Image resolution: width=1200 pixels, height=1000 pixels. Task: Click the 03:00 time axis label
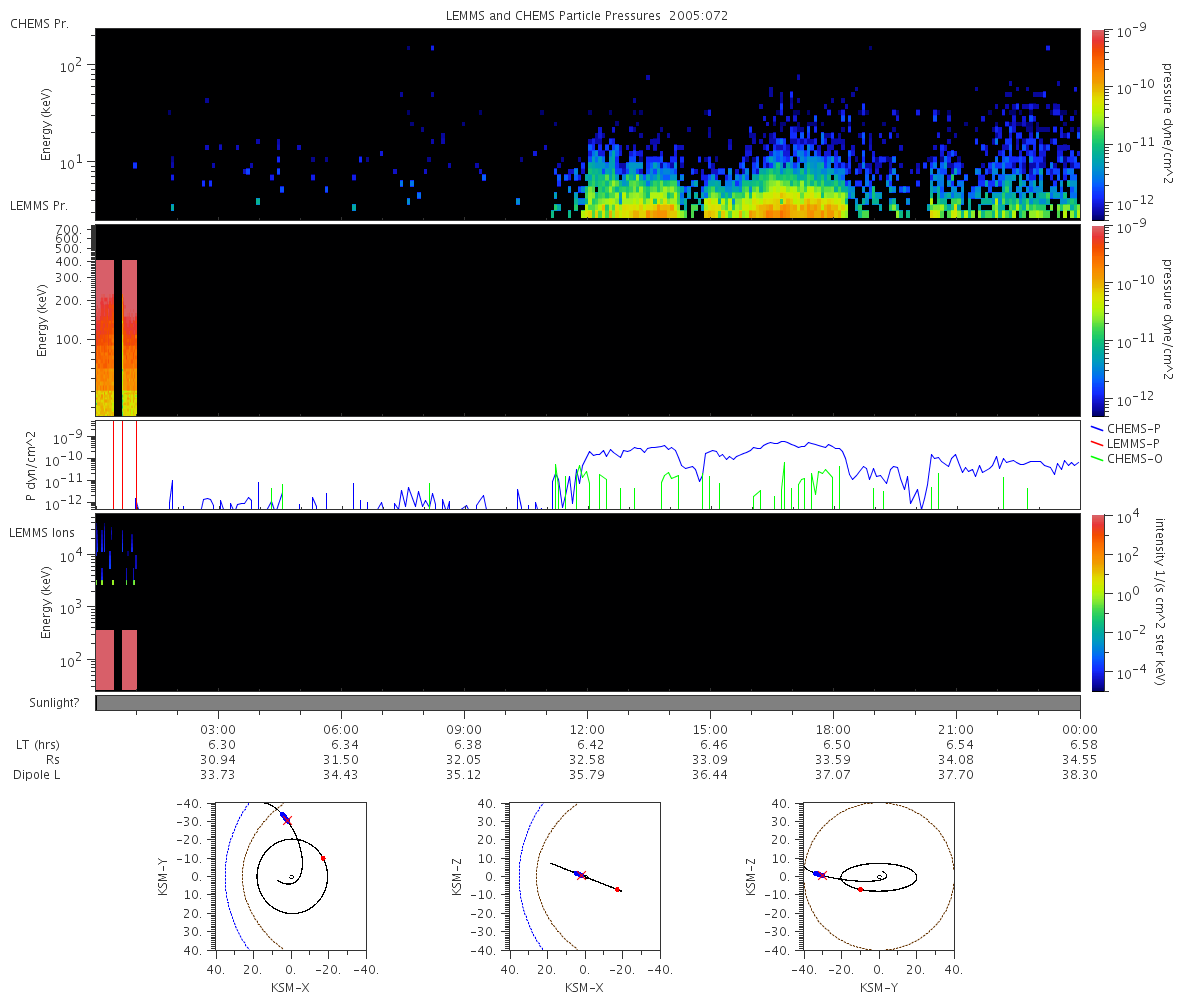tap(218, 729)
